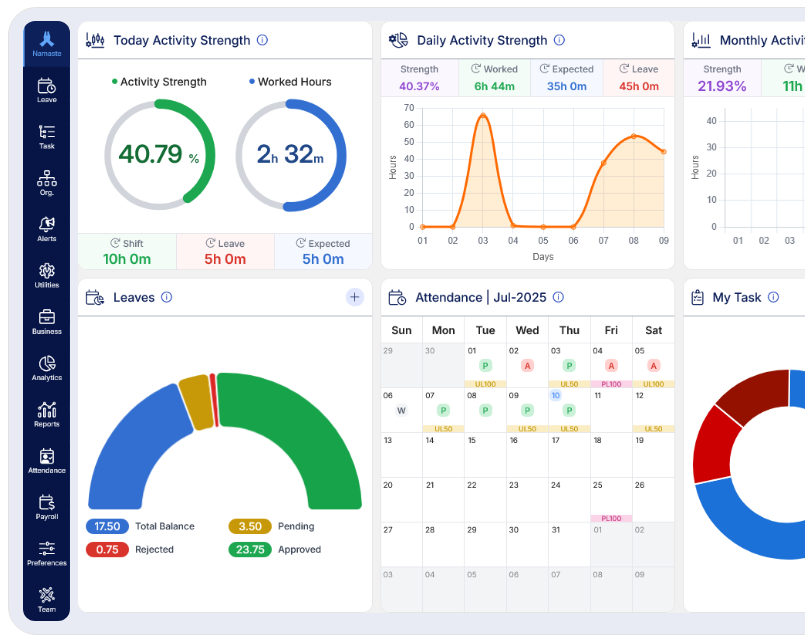Open the Business briefcase icon
This screenshot has width=805, height=641.
click(46, 320)
